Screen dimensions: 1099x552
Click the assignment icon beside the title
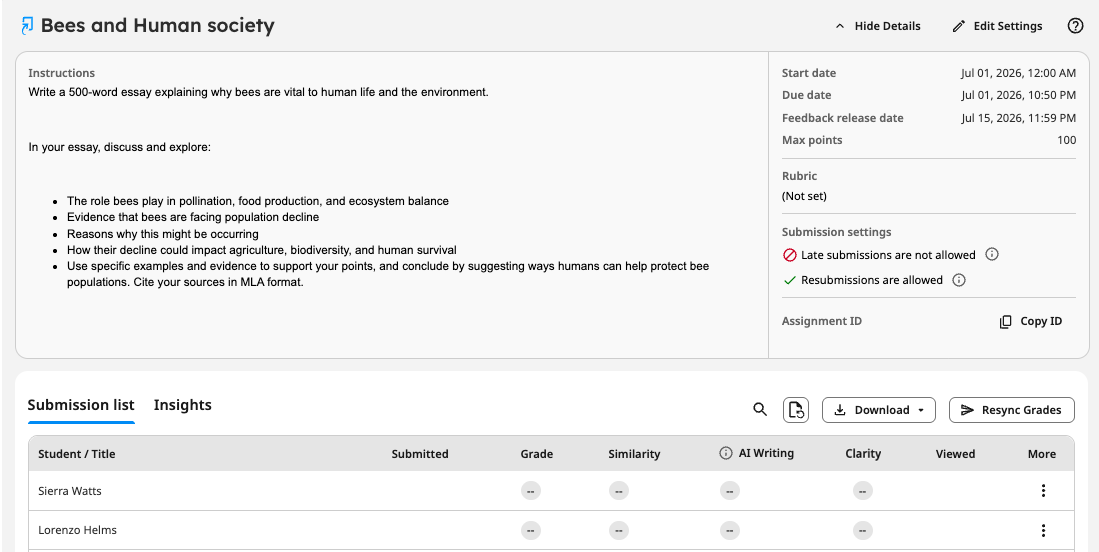(27, 26)
